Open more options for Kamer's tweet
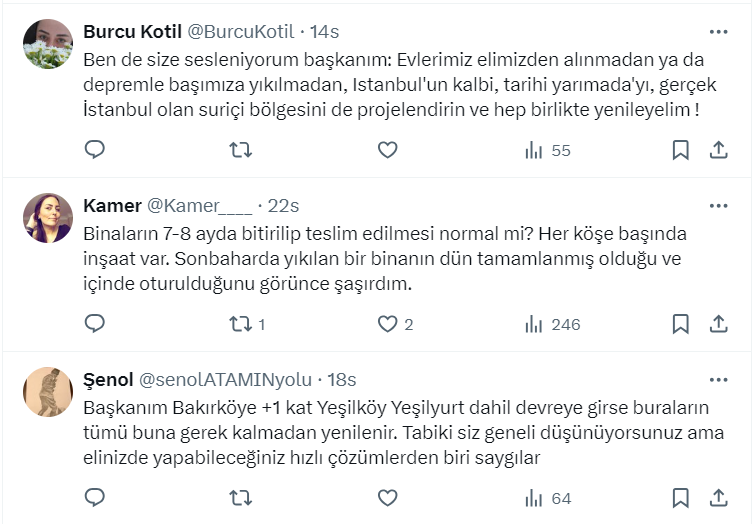Screen dimensions: 756x524 718,205
